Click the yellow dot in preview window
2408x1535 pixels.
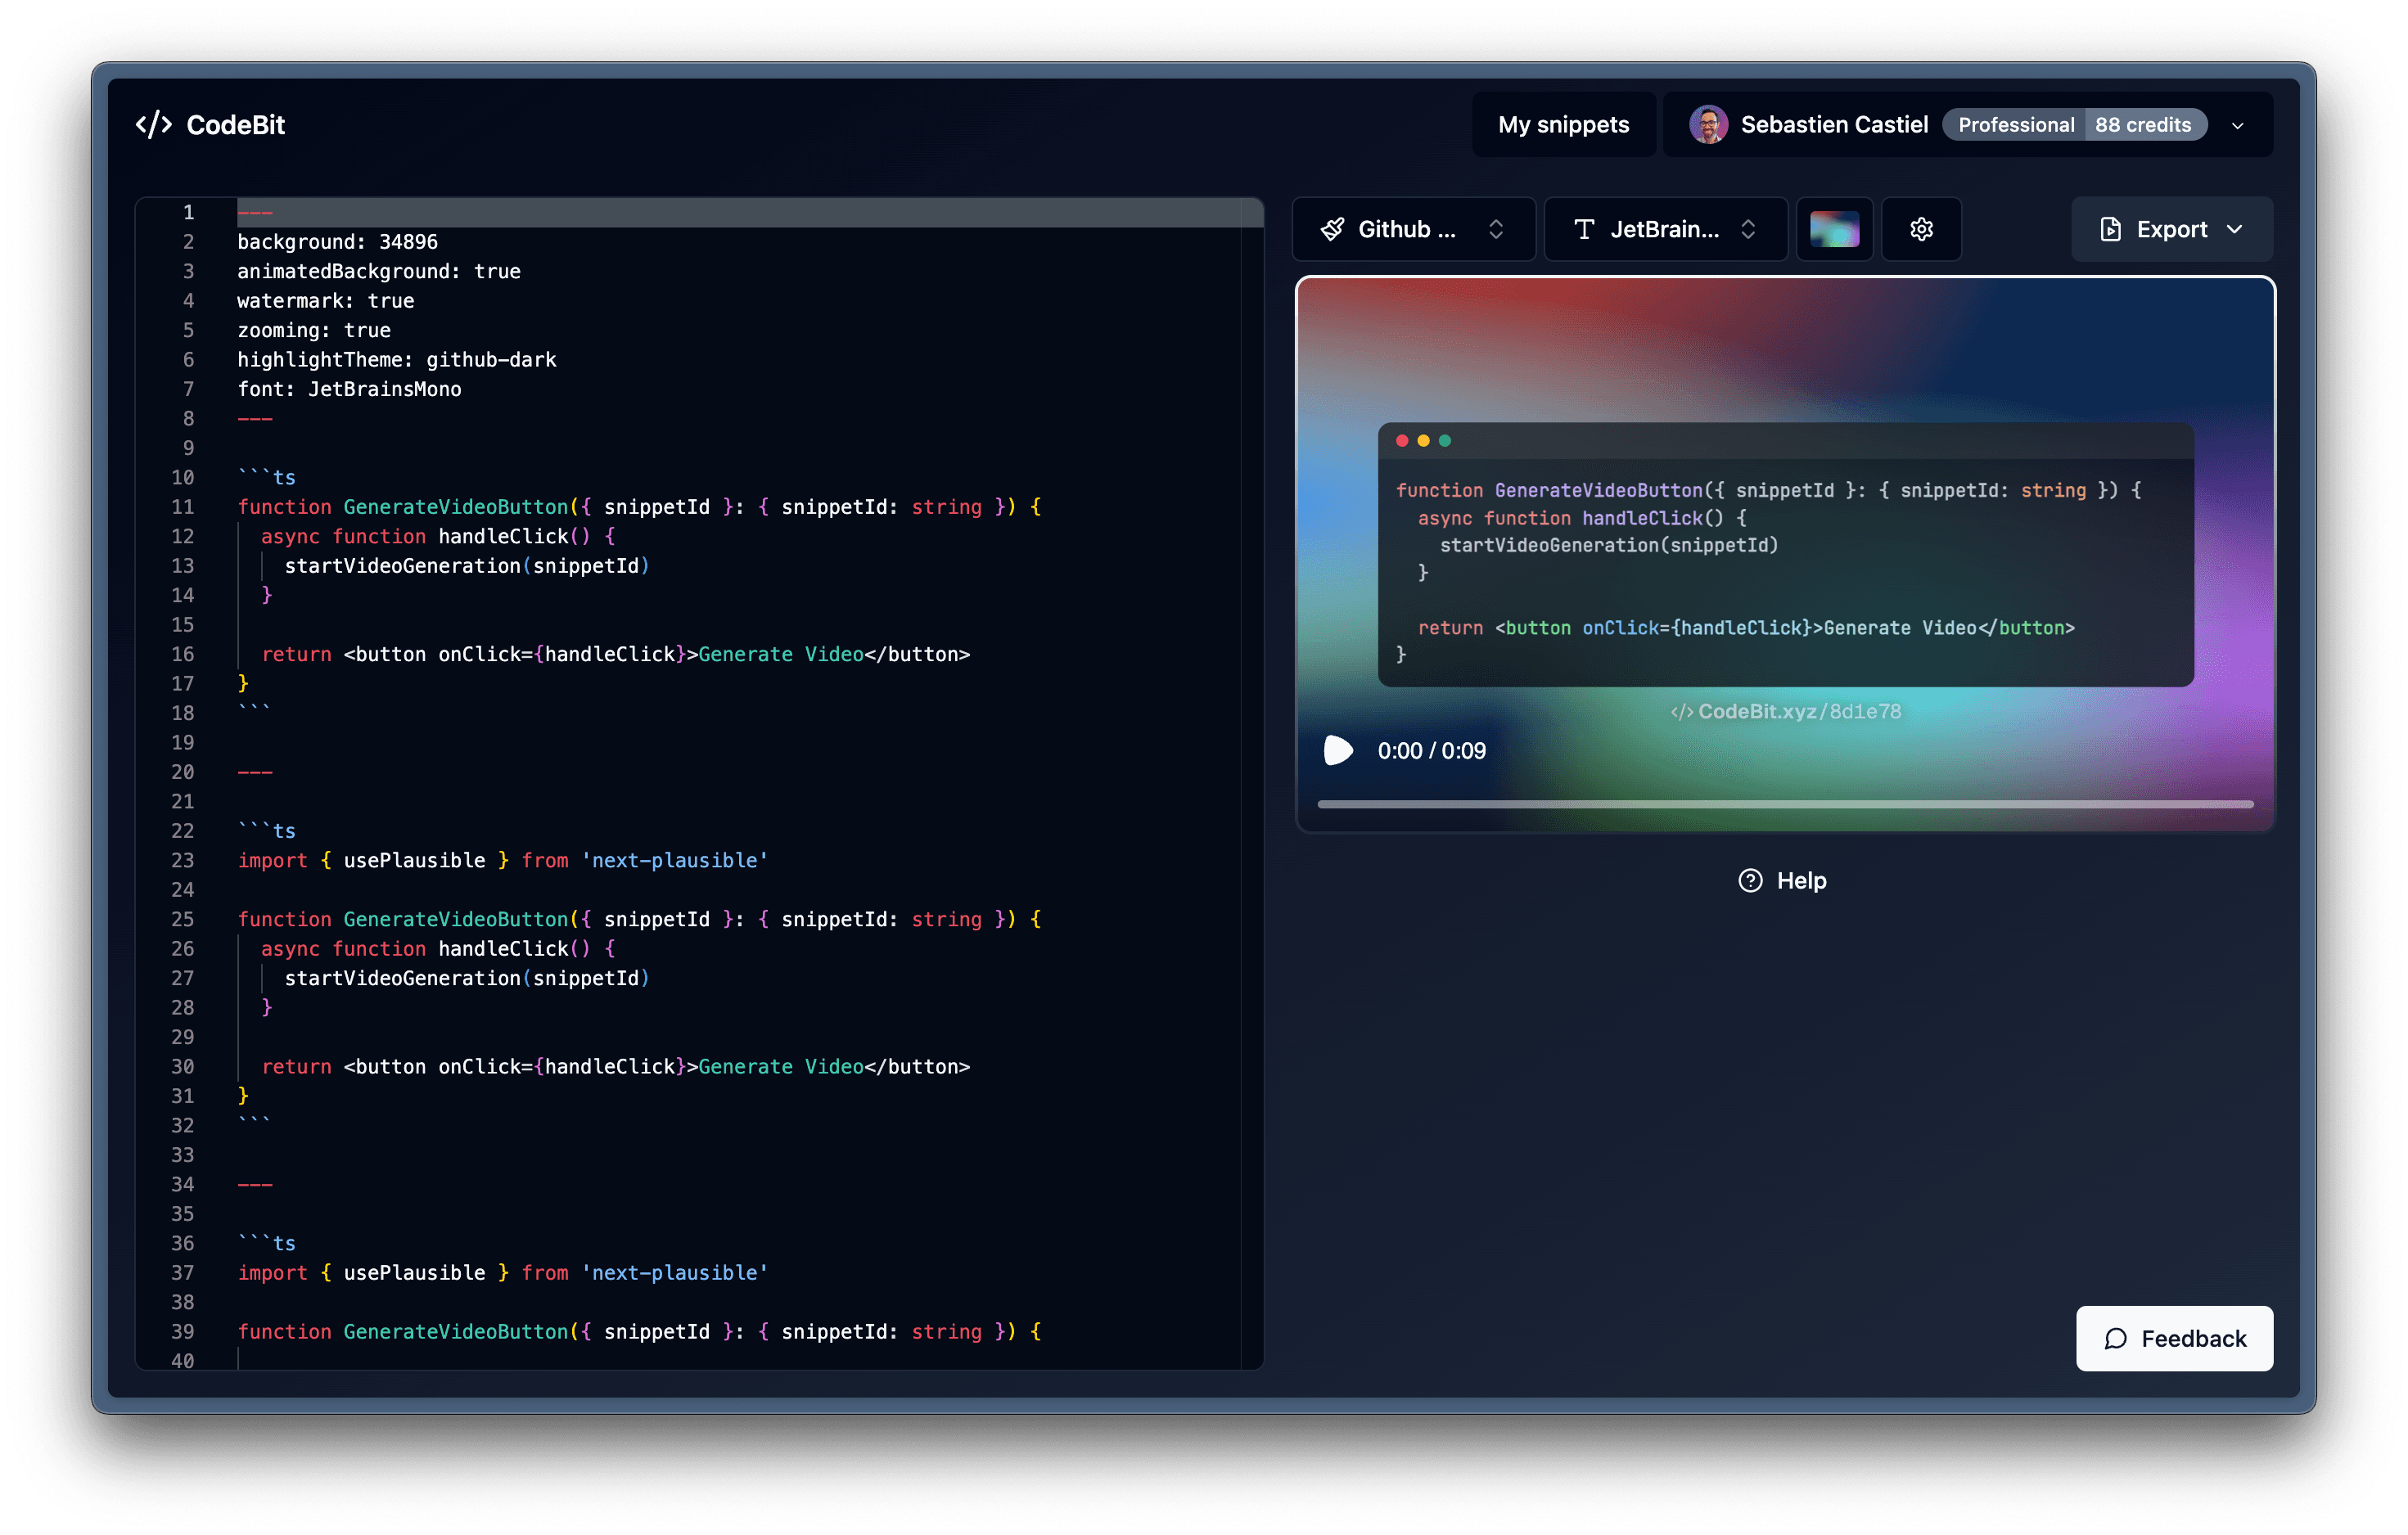point(1423,441)
